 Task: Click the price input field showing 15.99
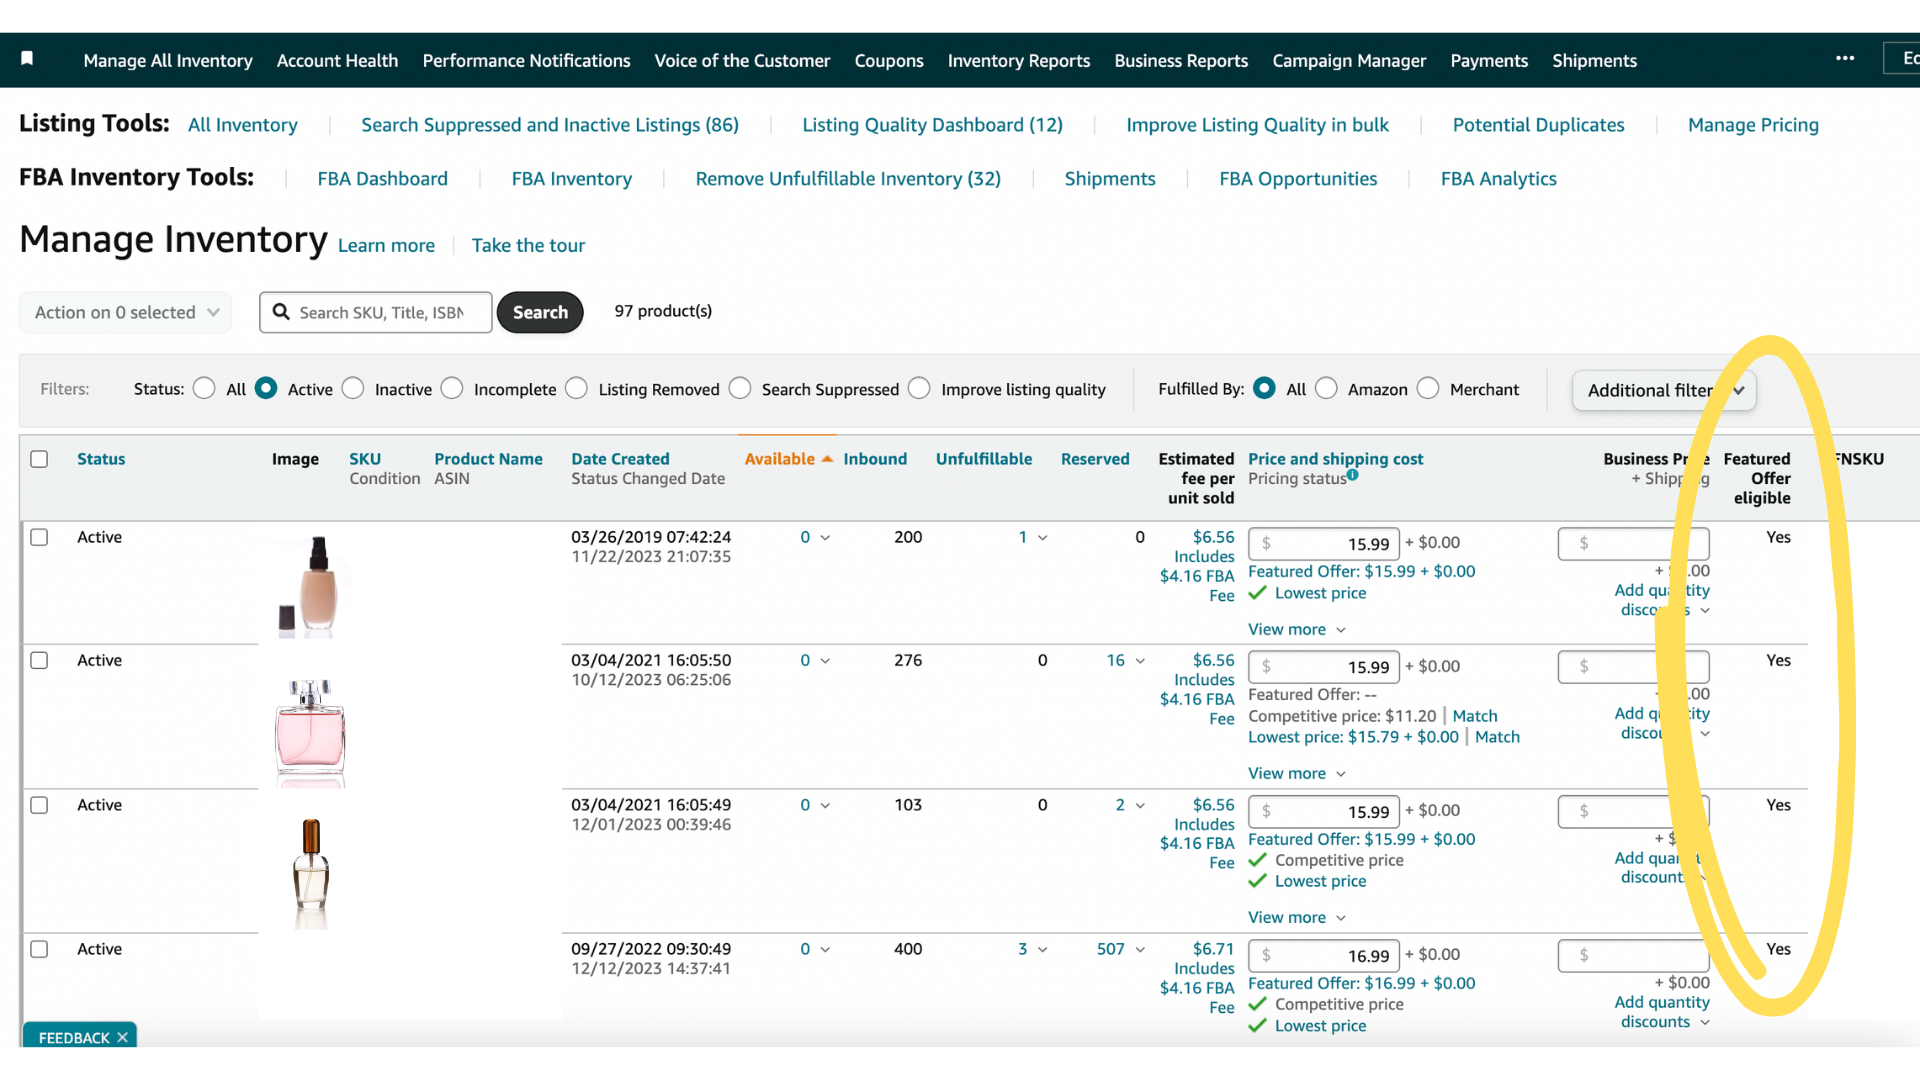tap(1324, 543)
